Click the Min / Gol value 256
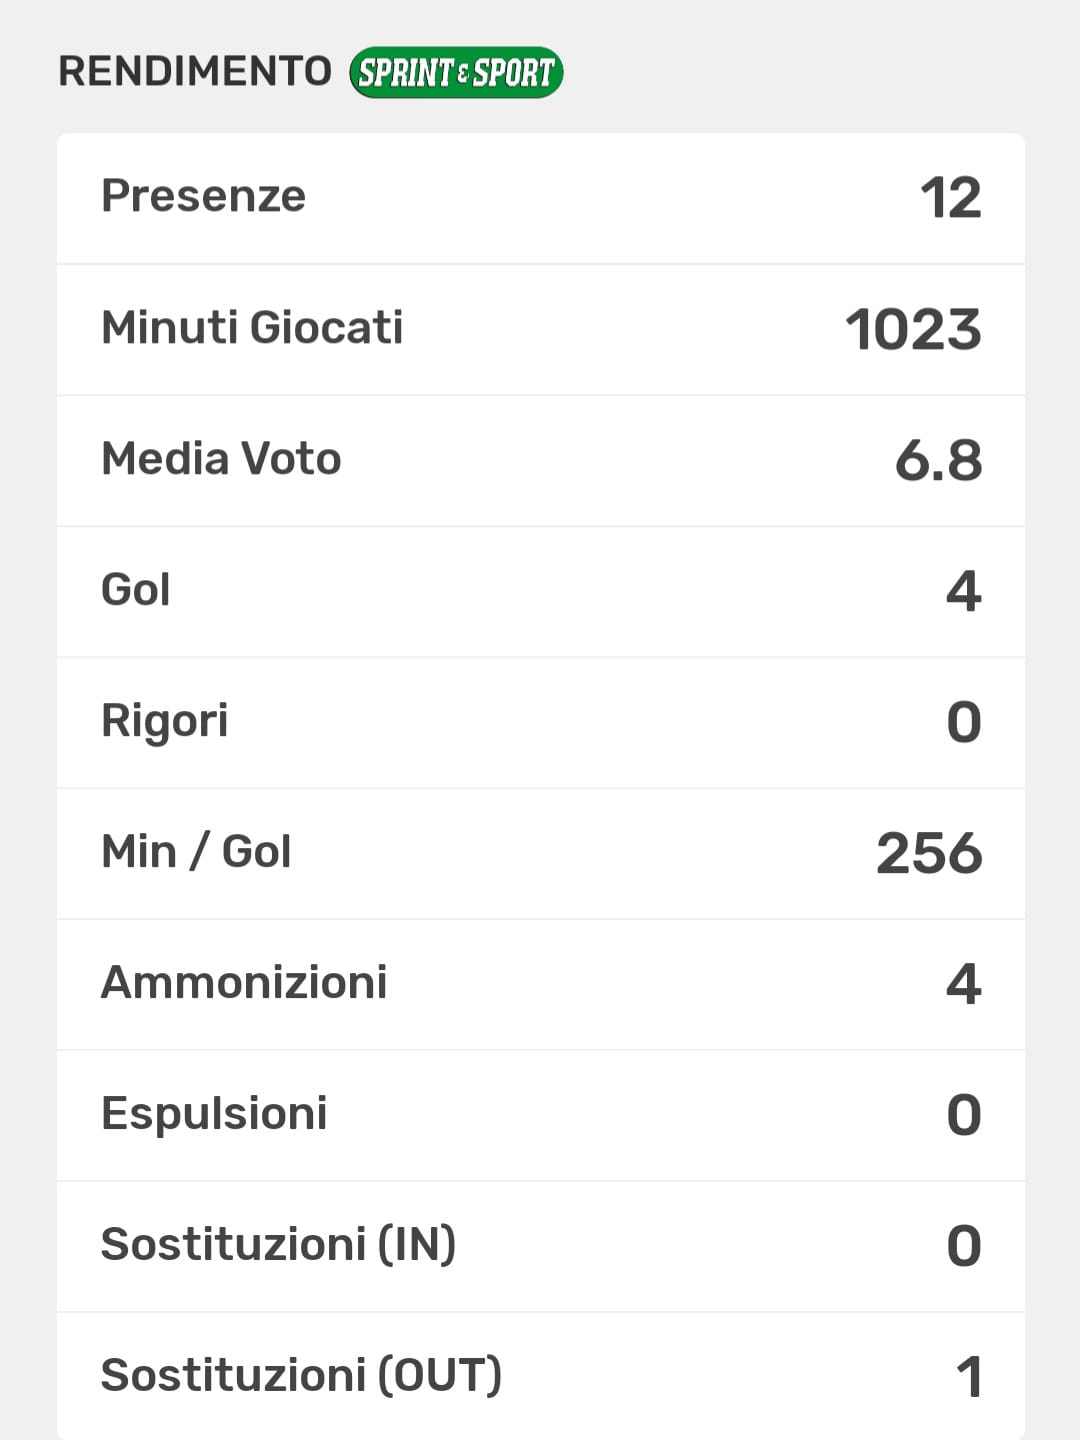This screenshot has height=1440, width=1080. [929, 854]
